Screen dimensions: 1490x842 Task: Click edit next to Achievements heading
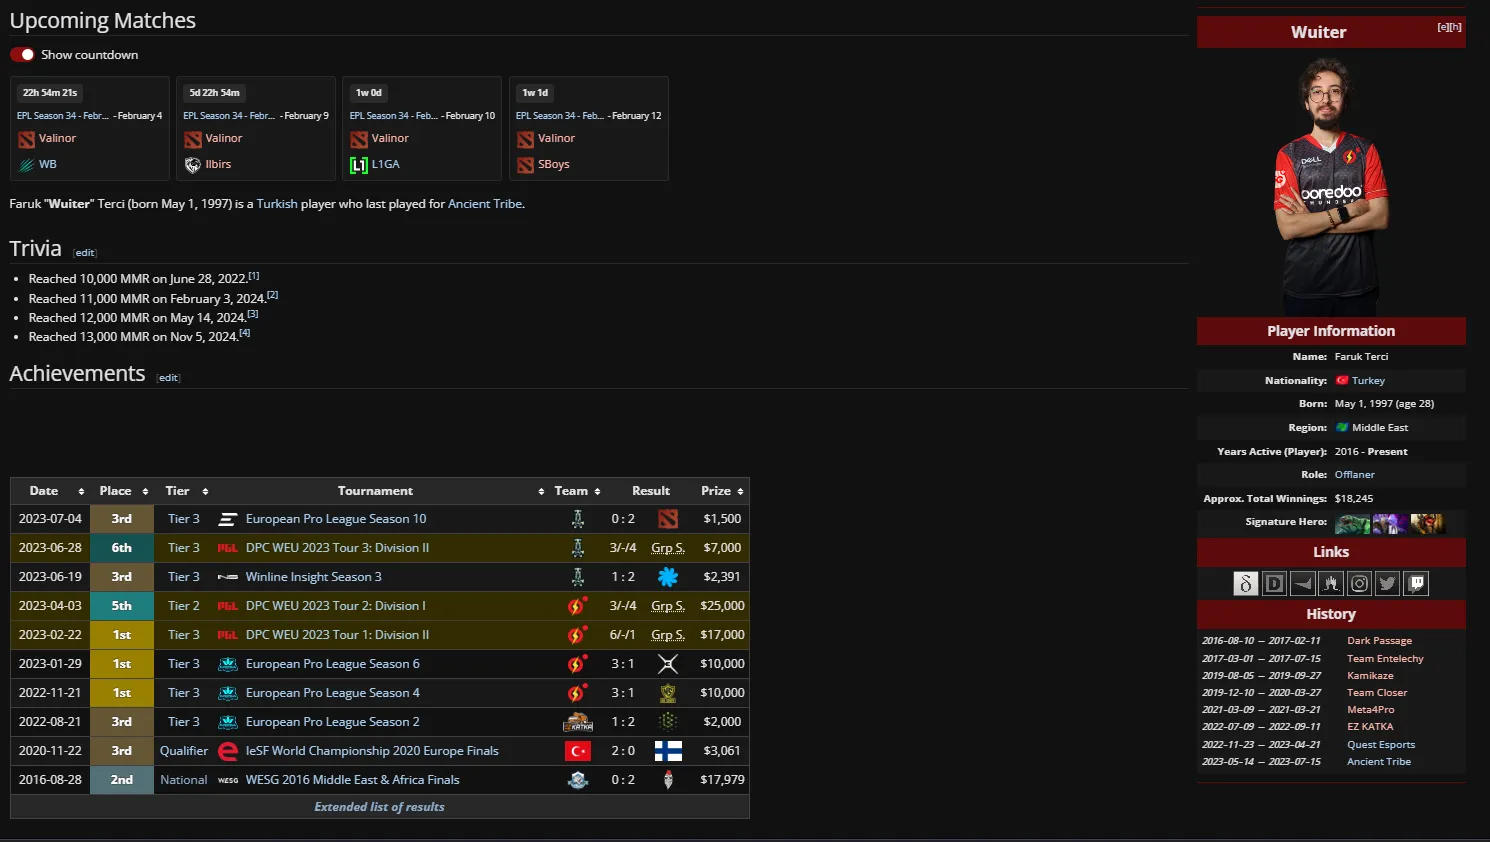pos(168,378)
